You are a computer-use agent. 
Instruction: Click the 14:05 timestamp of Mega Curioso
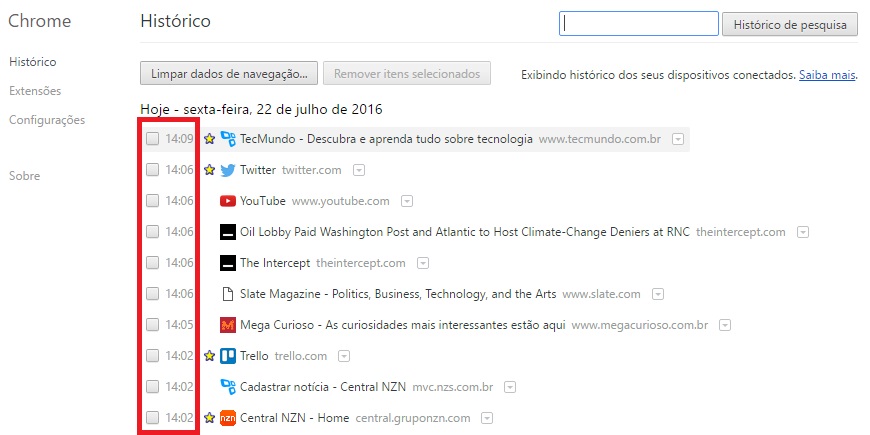tap(179, 325)
